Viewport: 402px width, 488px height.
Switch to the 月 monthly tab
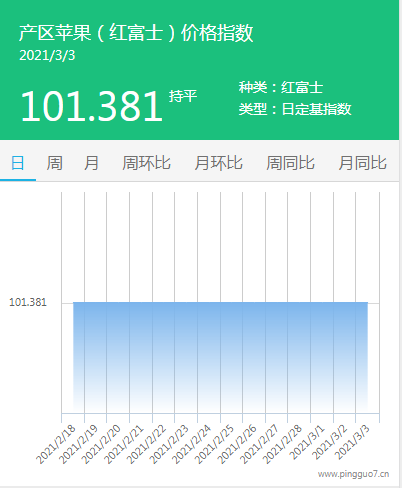pos(91,163)
